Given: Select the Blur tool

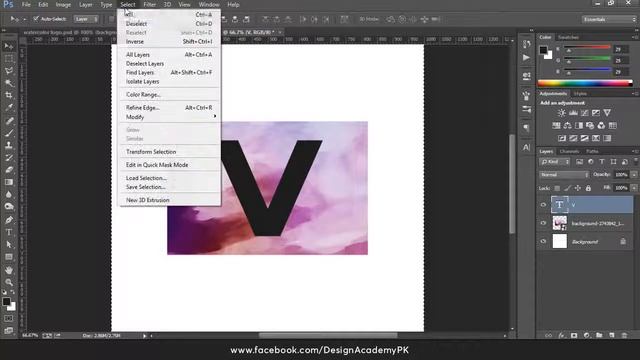Looking at the screenshot, I should pos(9,194).
